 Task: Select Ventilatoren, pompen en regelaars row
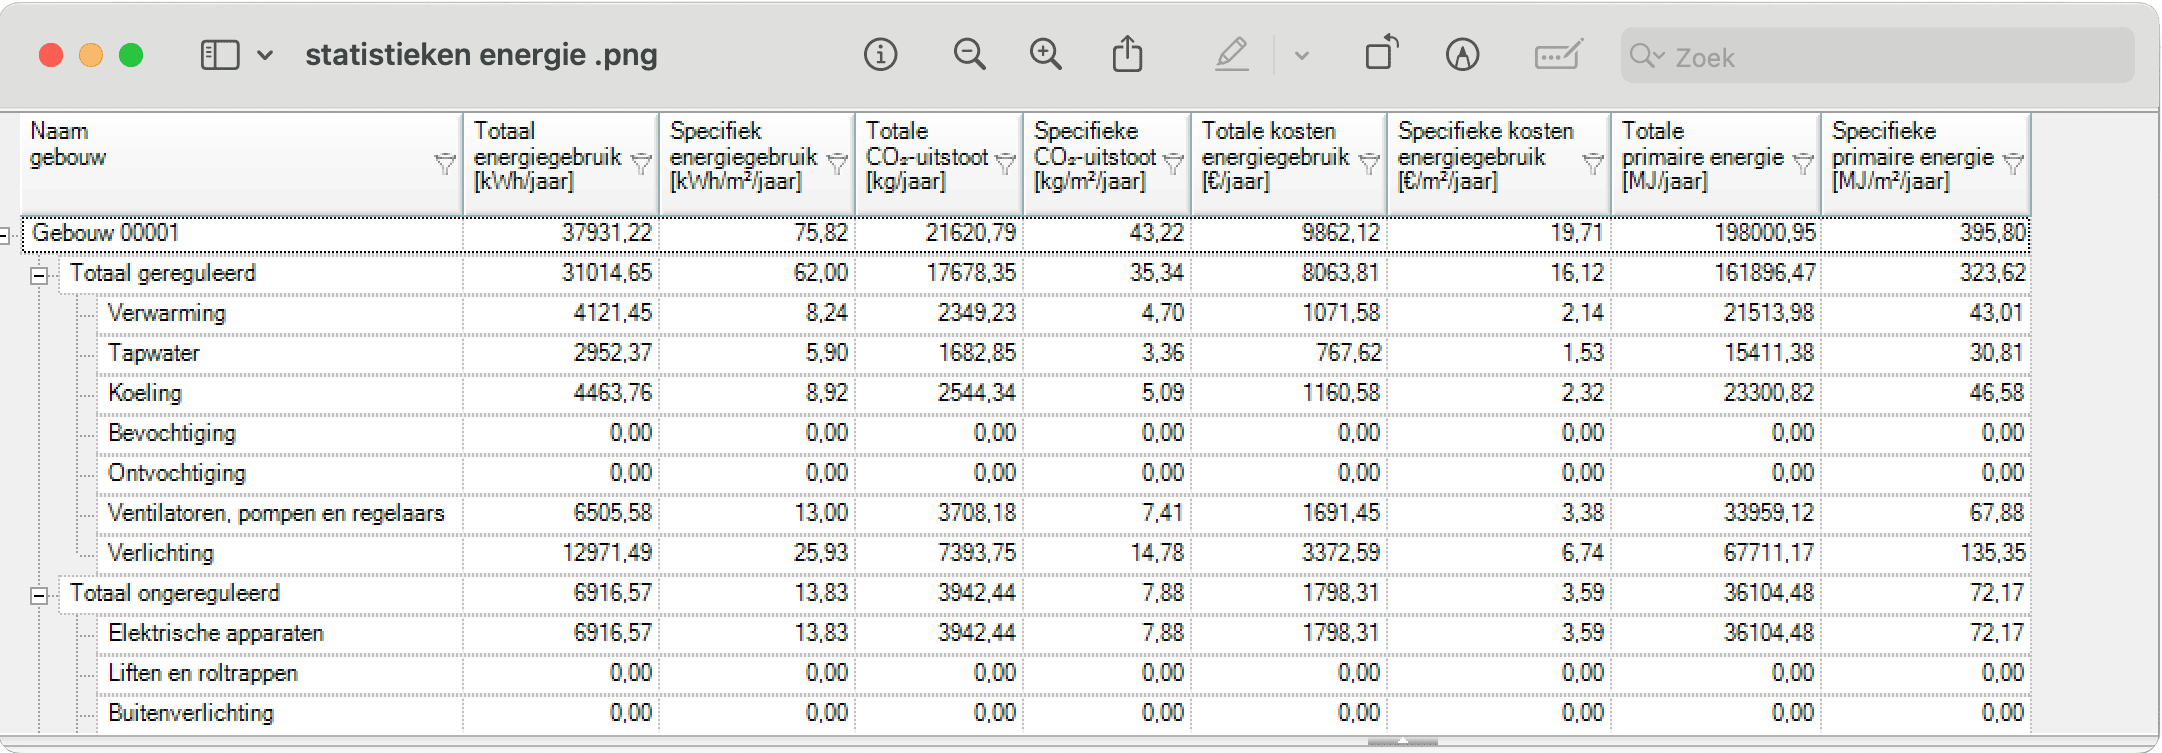(x=1064, y=513)
